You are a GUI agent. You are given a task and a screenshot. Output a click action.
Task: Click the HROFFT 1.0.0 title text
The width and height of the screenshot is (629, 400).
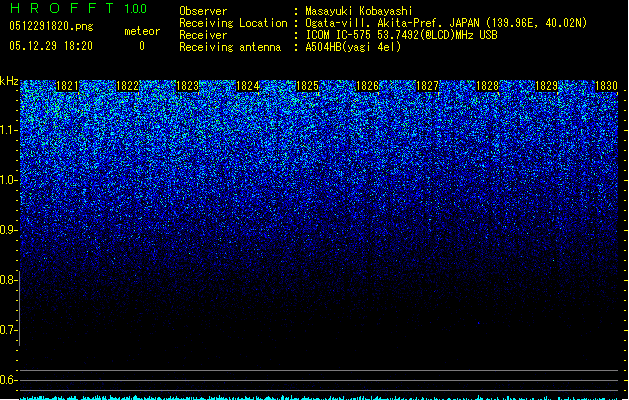(x=78, y=8)
